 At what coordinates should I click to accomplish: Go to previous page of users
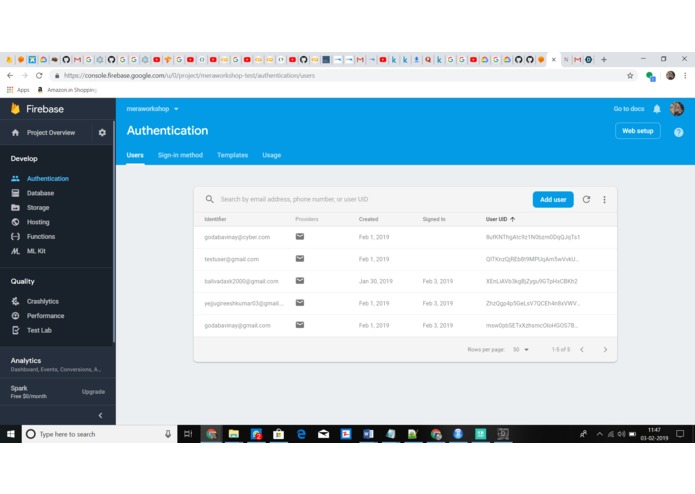tap(582, 350)
